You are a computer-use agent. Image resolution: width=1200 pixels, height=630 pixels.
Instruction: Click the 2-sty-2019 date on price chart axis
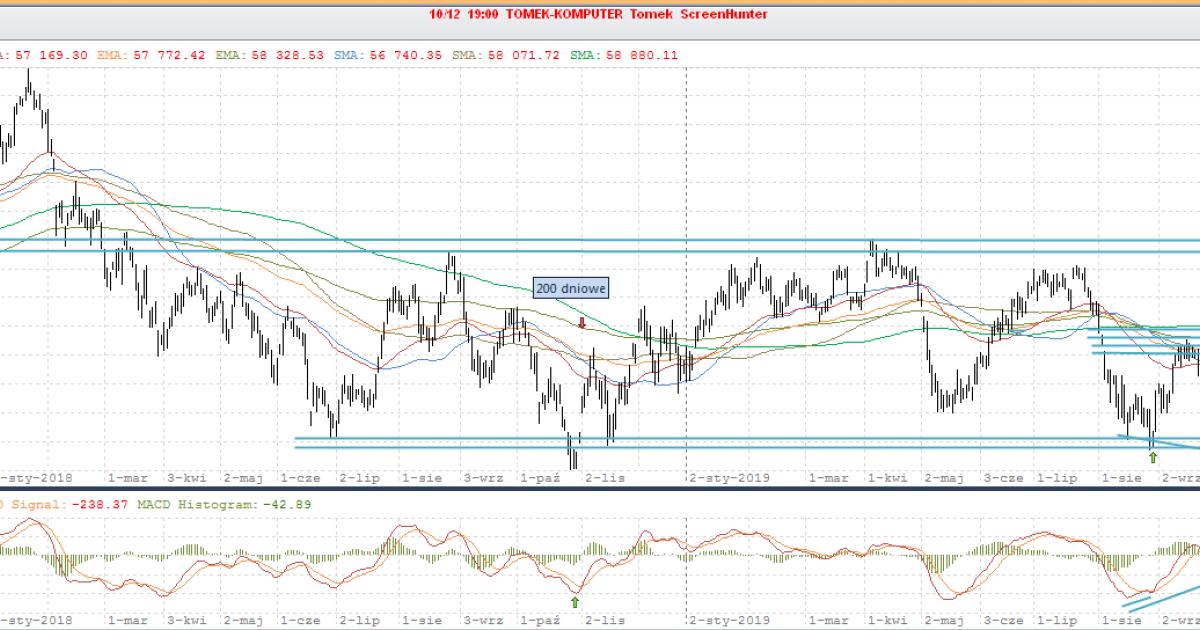click(x=726, y=478)
